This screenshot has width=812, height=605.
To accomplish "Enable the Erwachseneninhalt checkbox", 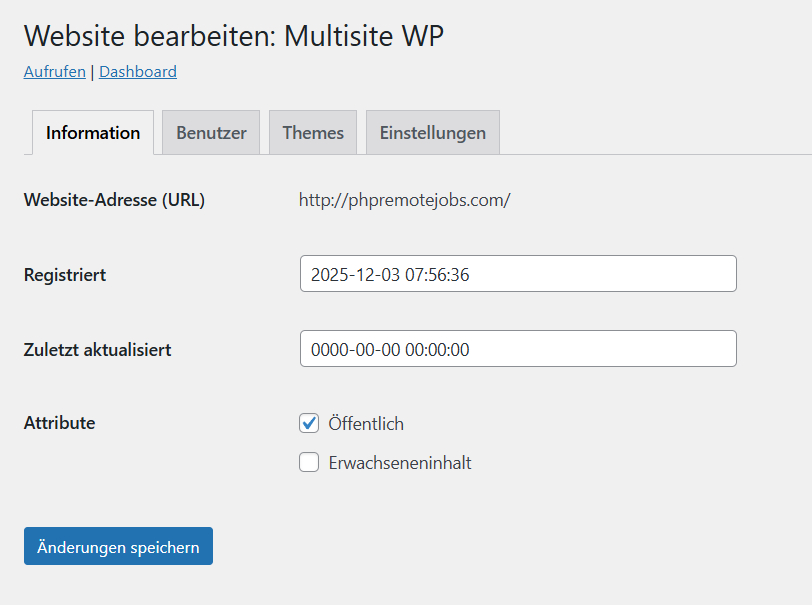I will coord(309,462).
